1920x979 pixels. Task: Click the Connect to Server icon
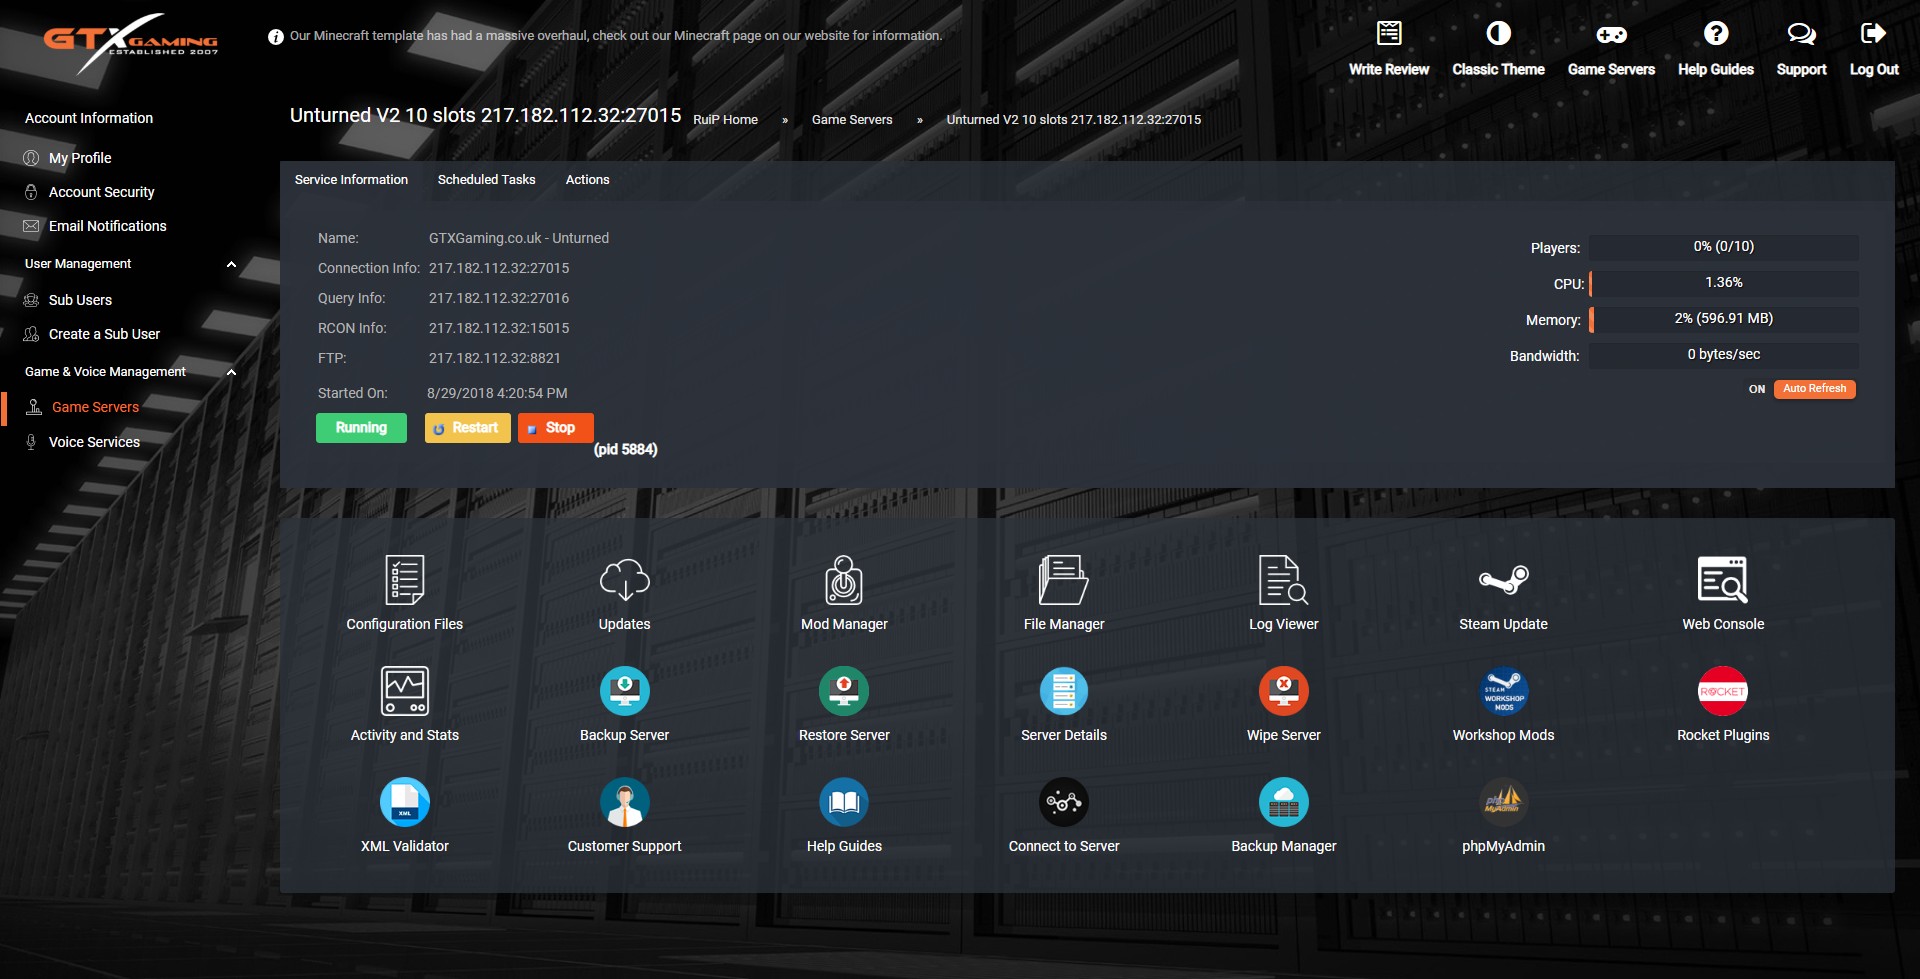(1064, 802)
